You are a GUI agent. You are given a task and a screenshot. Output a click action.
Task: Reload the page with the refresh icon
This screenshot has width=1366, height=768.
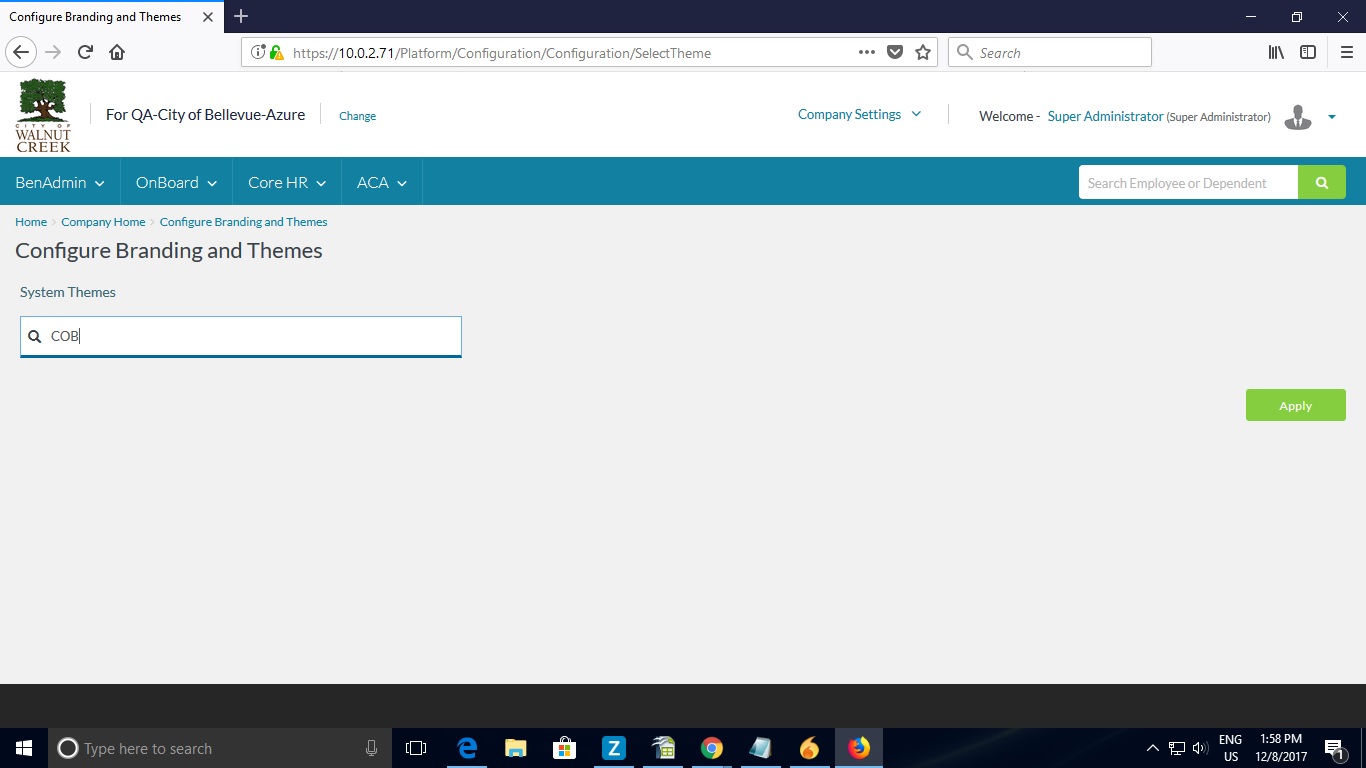point(86,53)
